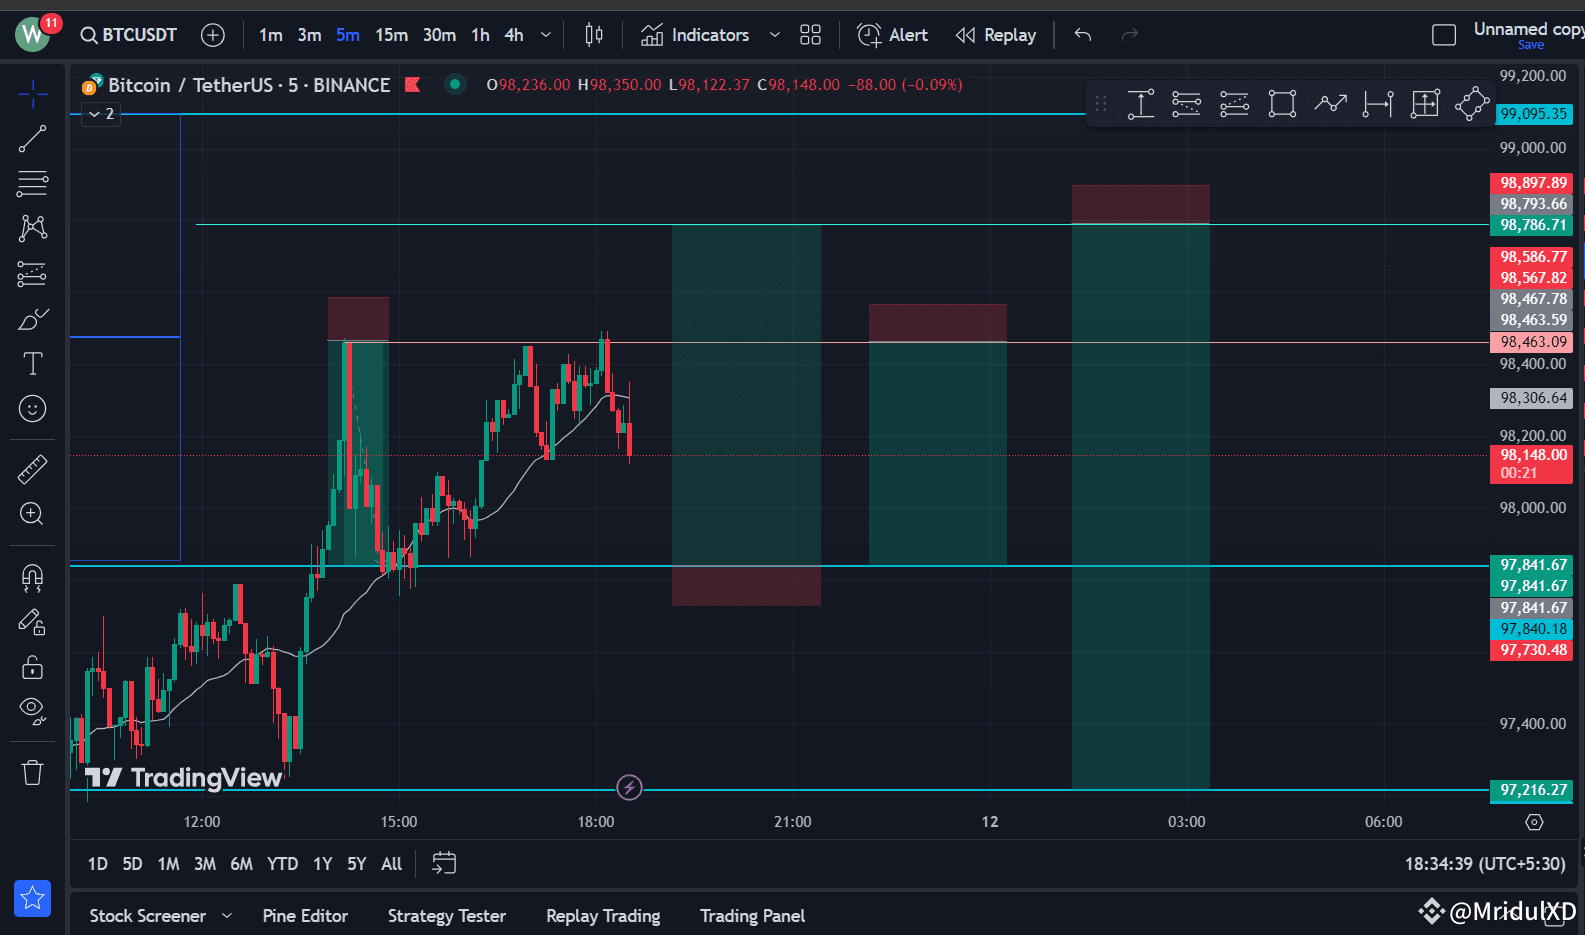
Task: Open timezone settings at 18:34:39 (UTC+5:30)
Action: coord(1485,864)
